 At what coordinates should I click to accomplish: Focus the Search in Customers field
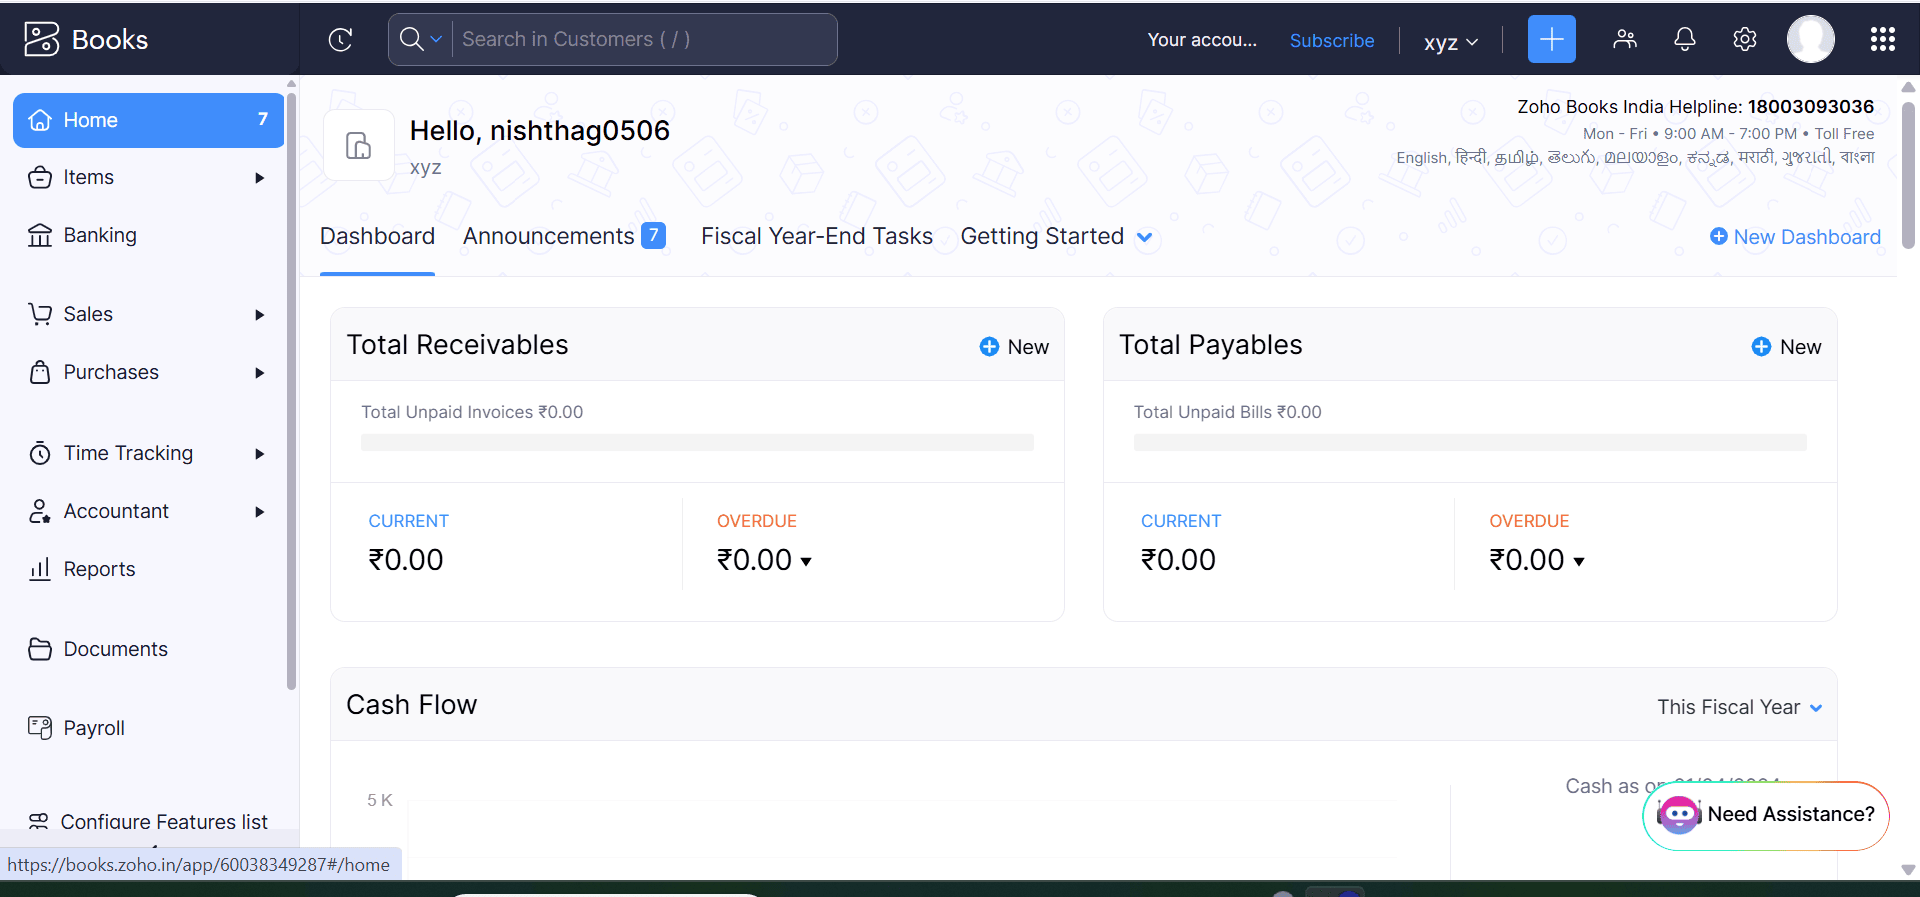click(x=645, y=39)
